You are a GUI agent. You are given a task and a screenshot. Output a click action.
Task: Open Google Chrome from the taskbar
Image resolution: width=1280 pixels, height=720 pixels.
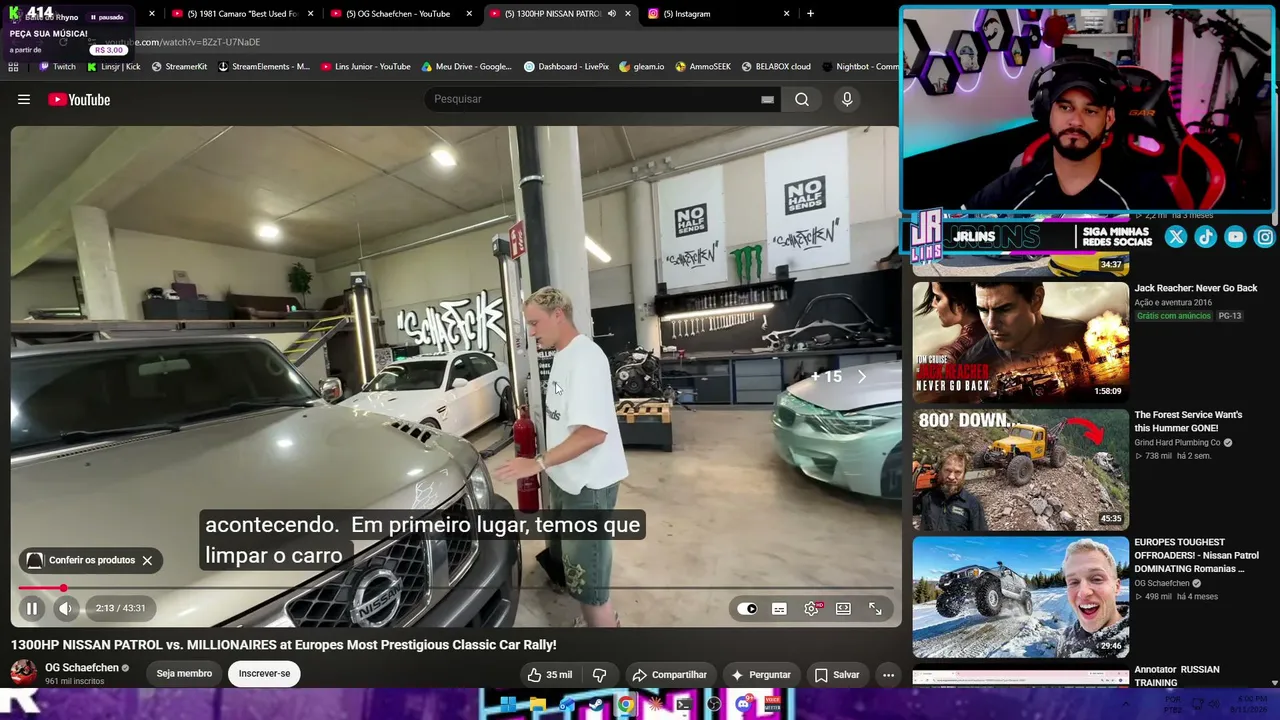[x=625, y=705]
